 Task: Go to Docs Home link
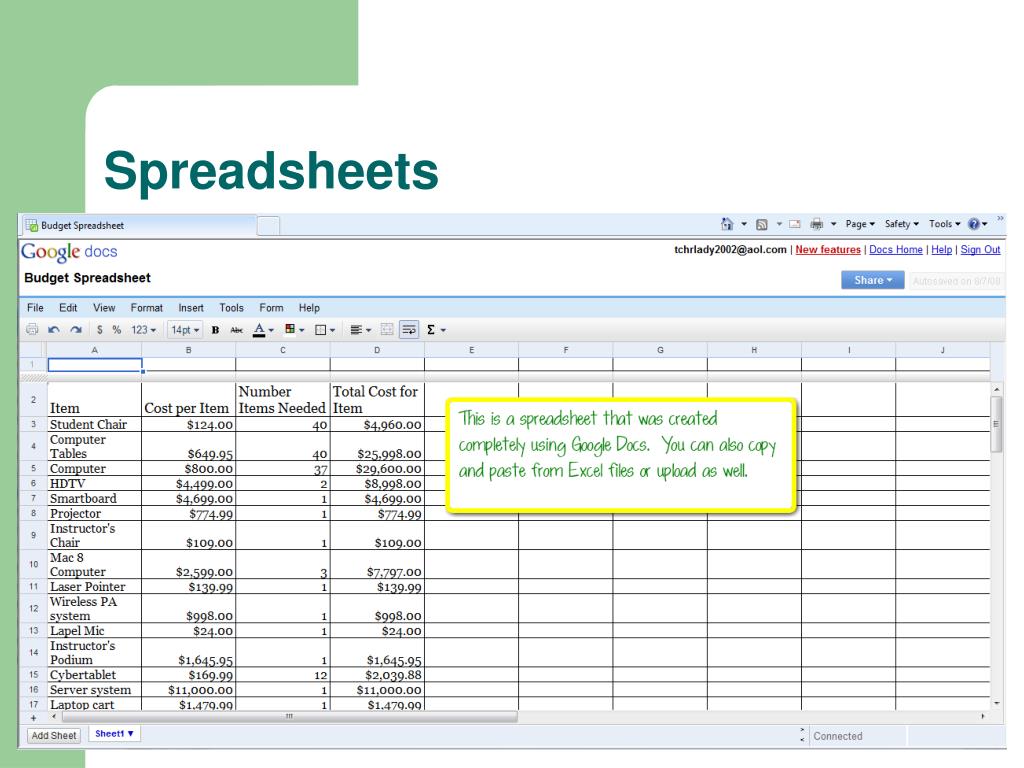(x=895, y=249)
